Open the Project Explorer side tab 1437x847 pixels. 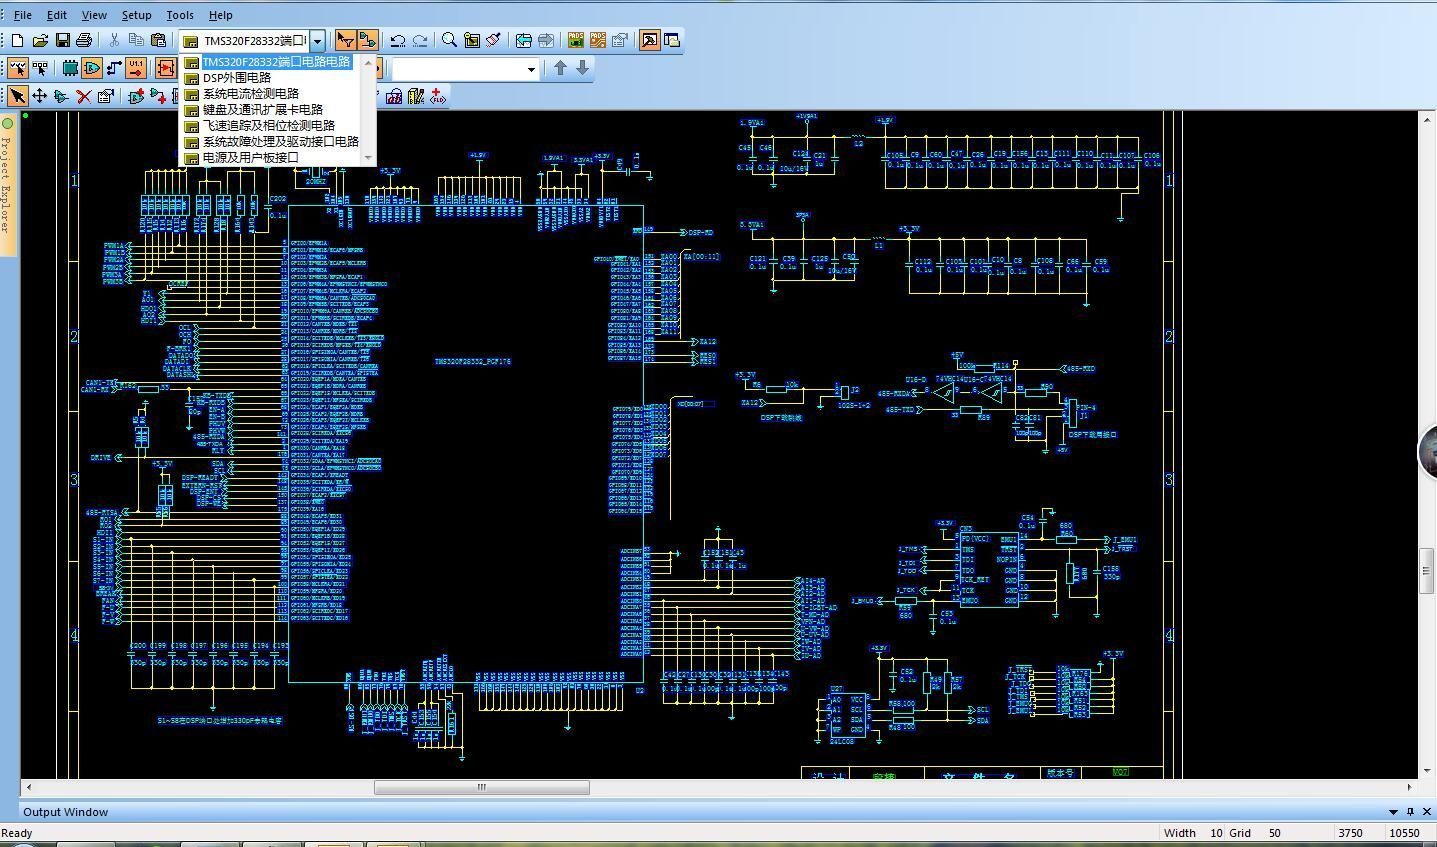click(x=7, y=182)
